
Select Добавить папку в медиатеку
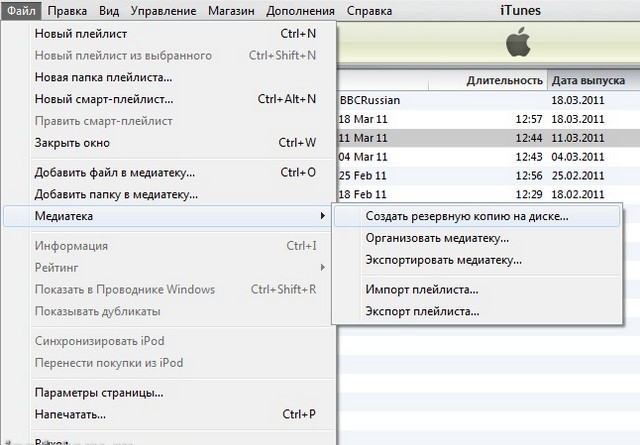tap(176, 194)
